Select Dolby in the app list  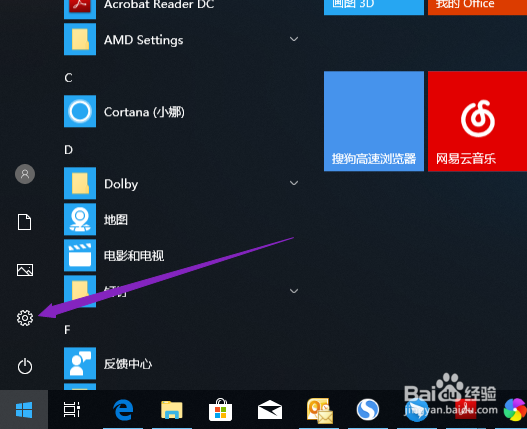click(121, 184)
